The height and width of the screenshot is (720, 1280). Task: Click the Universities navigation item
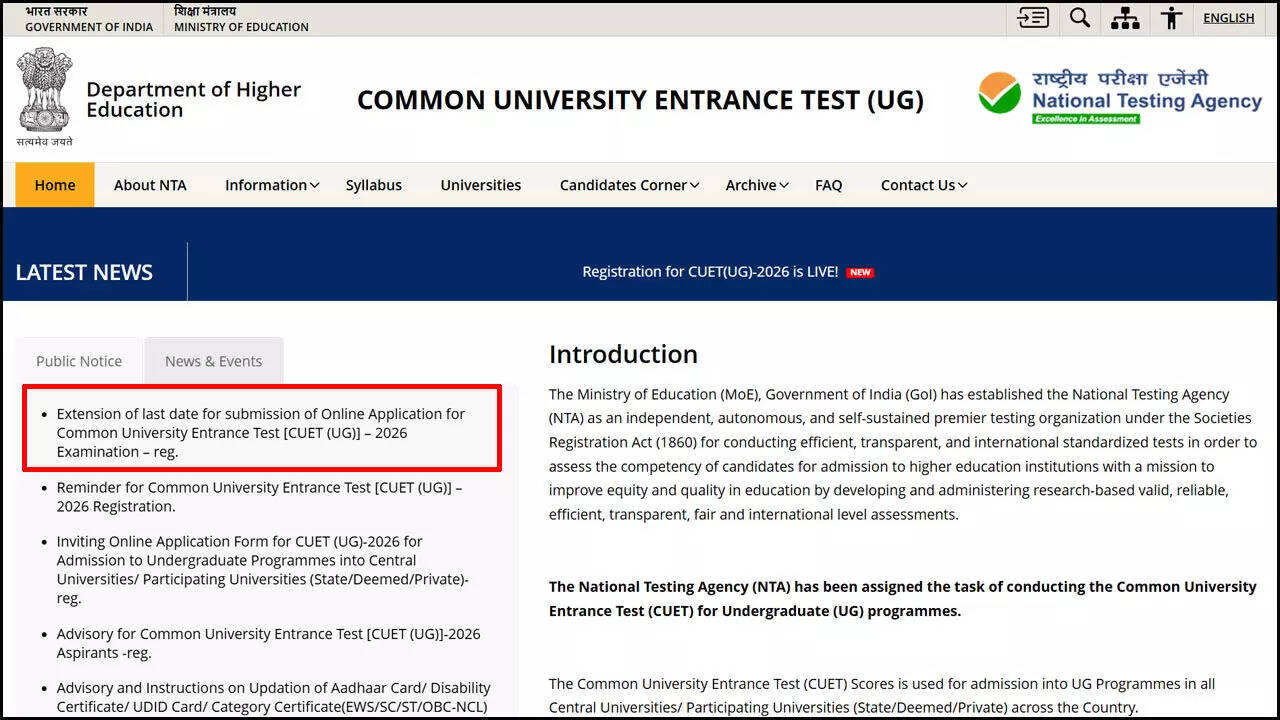pos(480,185)
